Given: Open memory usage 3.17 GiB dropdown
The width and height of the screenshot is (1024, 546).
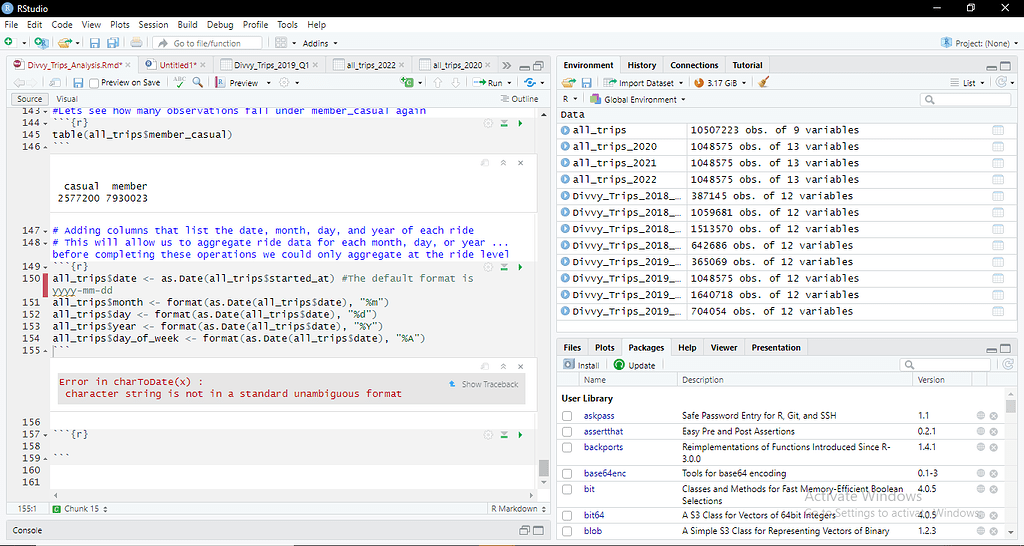Looking at the screenshot, I should 720,83.
